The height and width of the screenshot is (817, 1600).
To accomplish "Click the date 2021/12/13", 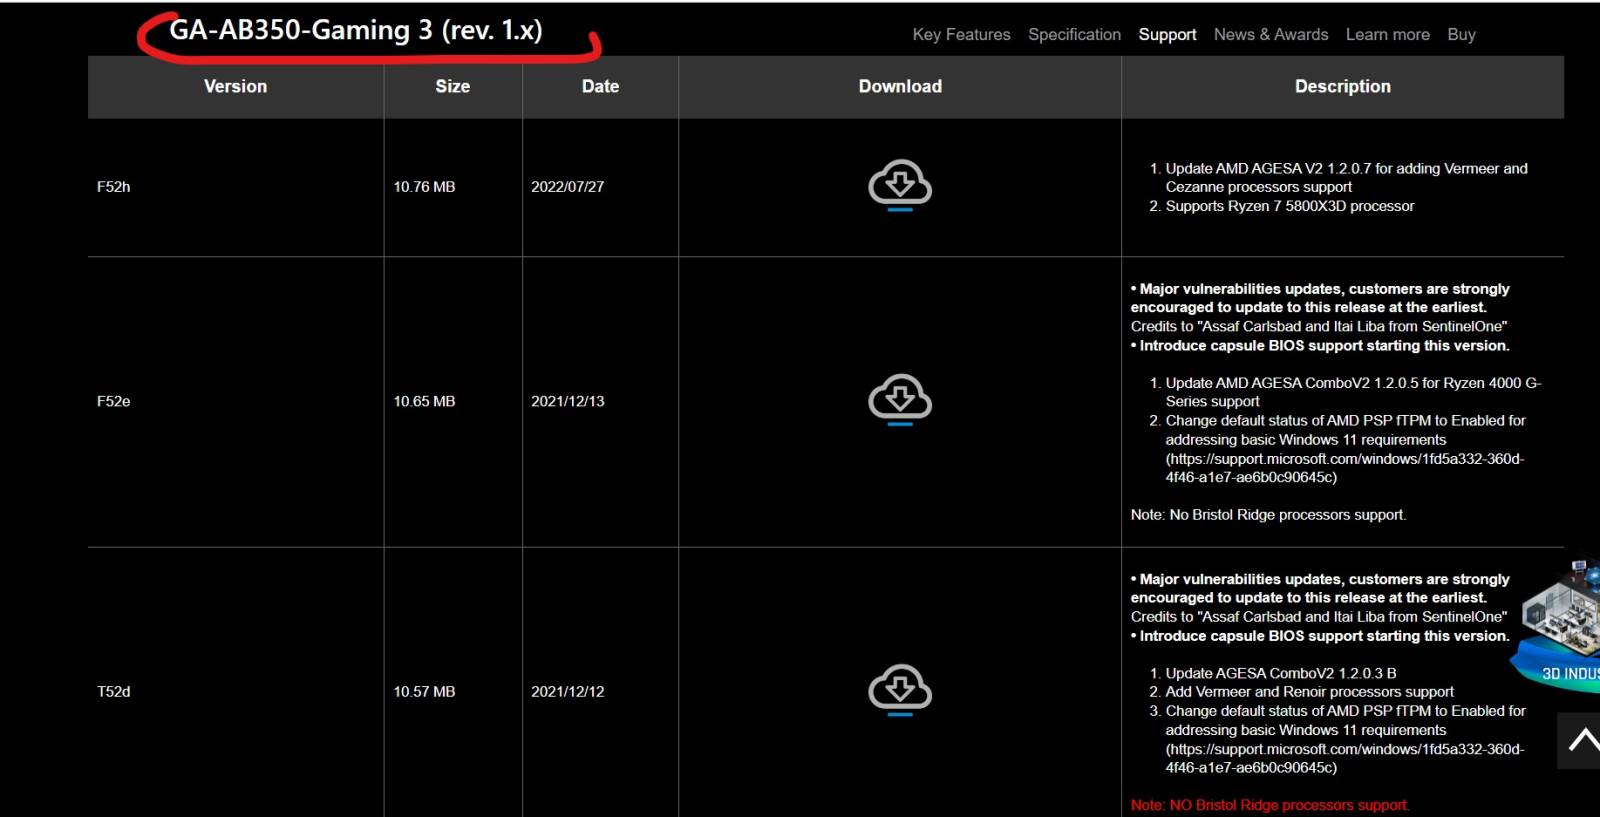I will [x=567, y=401].
